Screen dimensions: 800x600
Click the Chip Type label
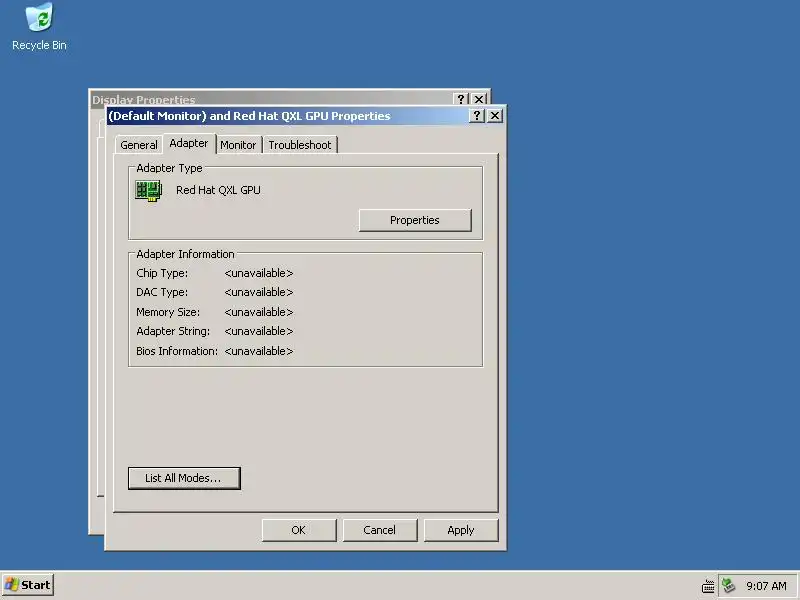coord(162,273)
